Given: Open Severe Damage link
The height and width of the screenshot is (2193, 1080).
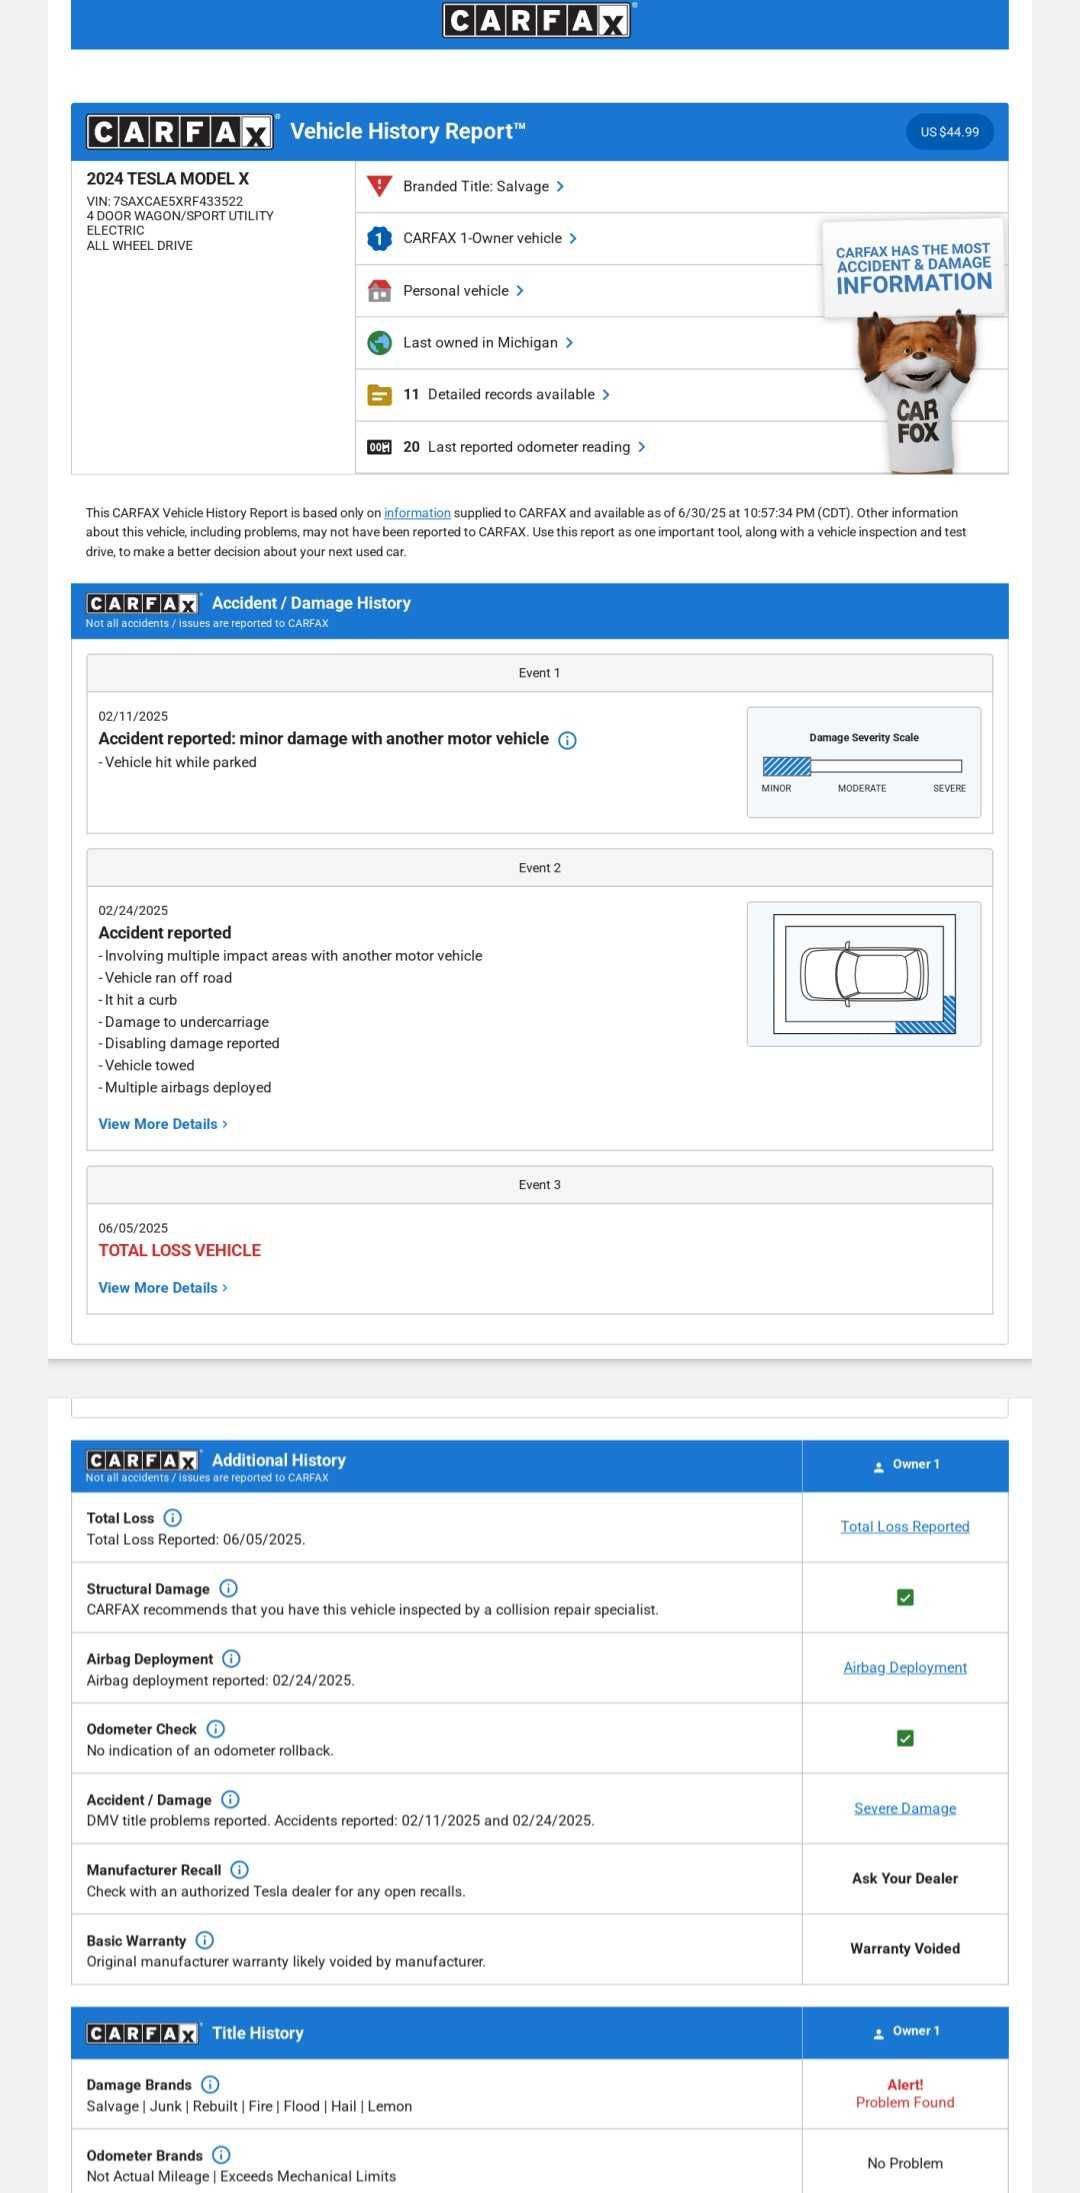Looking at the screenshot, I should [x=905, y=1808].
